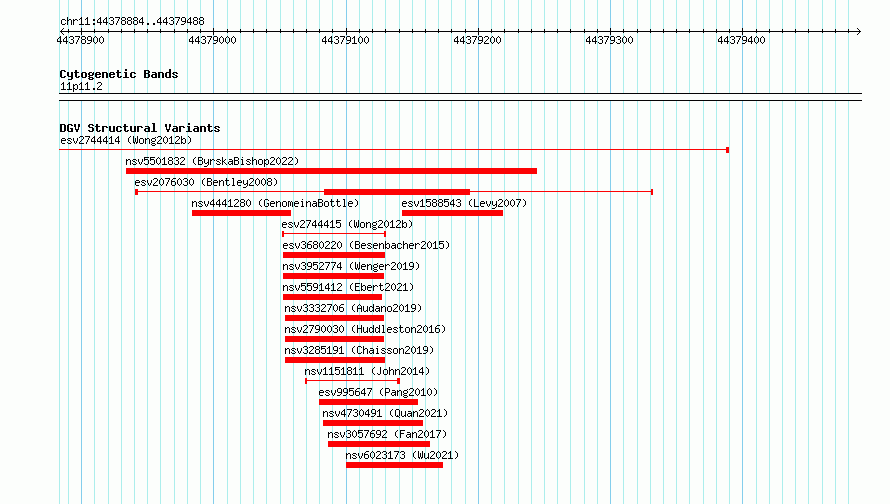Click the nsv3285191 red feature bar
Viewport: 890px width, 504px height.
(335, 360)
